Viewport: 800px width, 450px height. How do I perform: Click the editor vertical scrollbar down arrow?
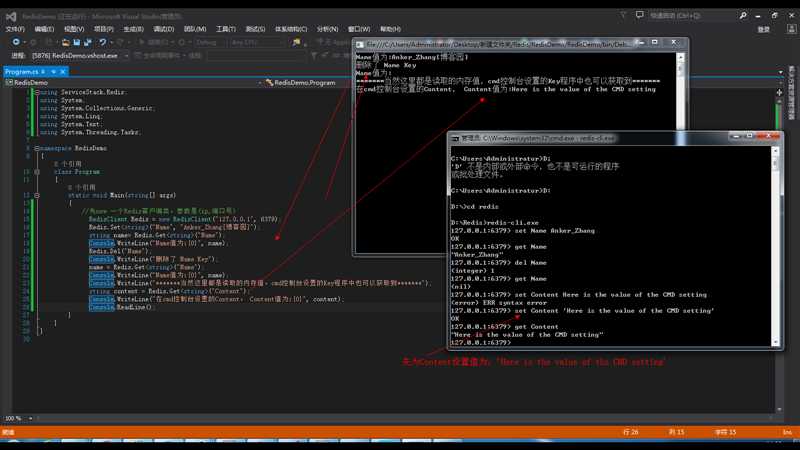[779, 409]
